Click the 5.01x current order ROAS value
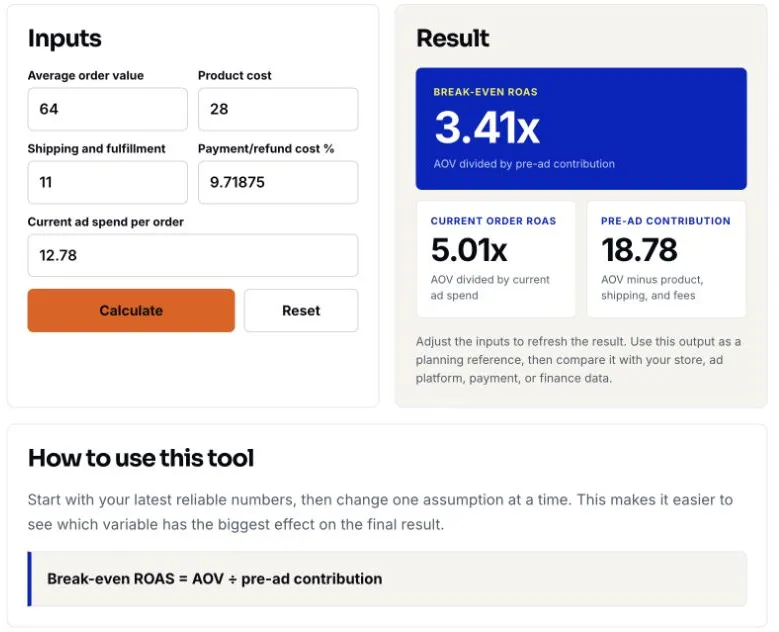The image size is (779, 632). [469, 249]
